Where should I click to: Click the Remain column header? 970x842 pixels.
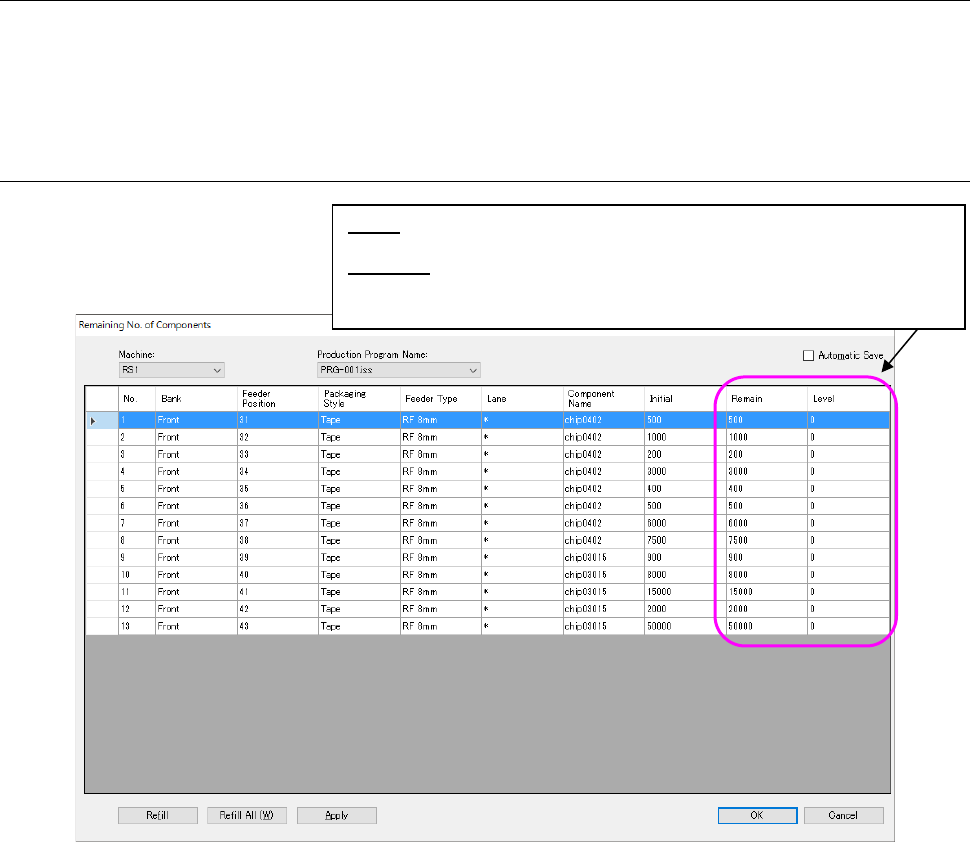[765, 399]
